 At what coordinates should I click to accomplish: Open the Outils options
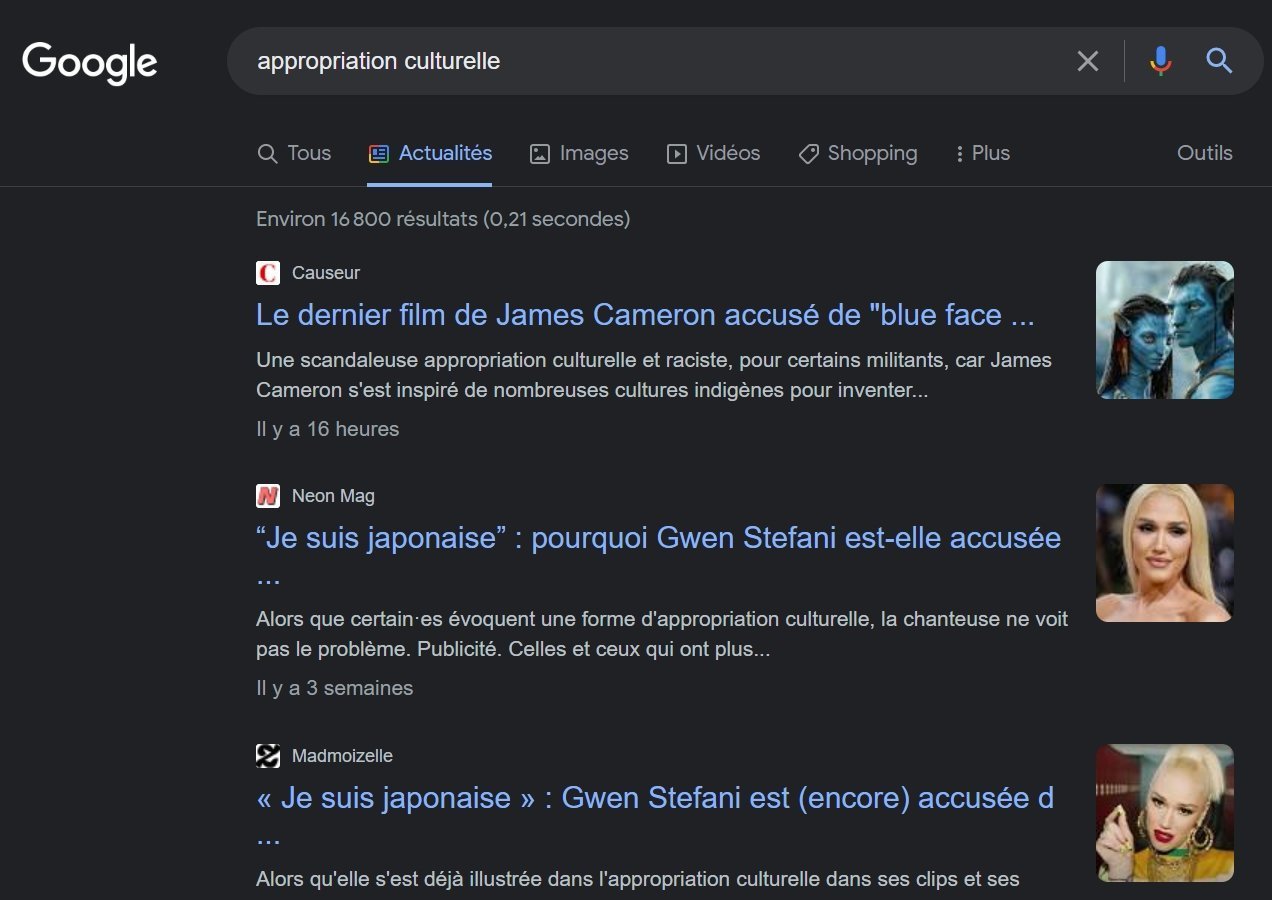pyautogui.click(x=1204, y=153)
